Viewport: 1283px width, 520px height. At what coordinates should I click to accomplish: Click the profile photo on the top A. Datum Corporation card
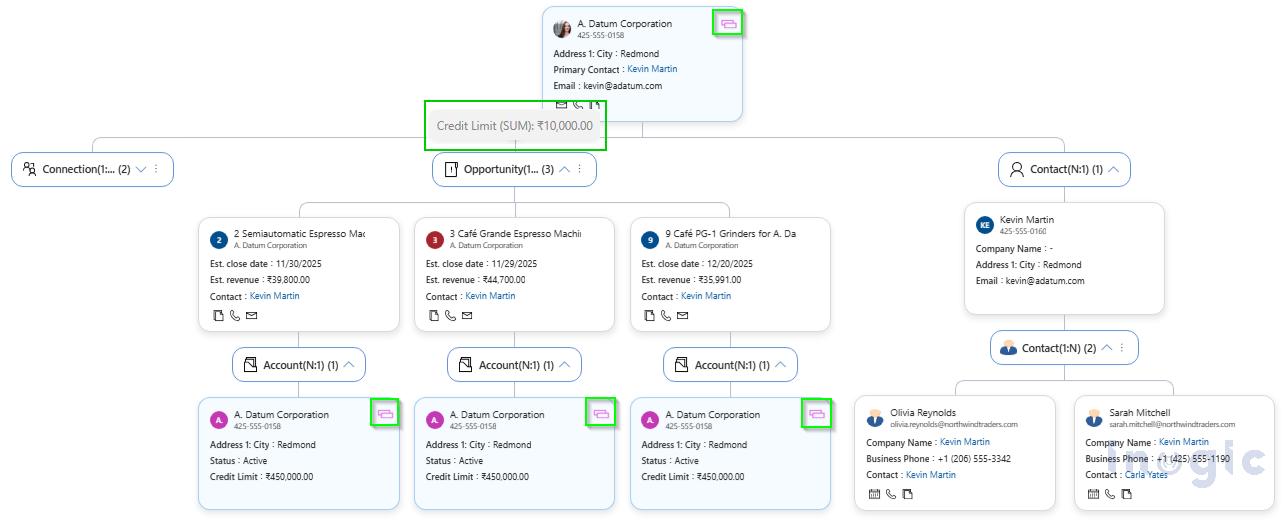point(562,29)
